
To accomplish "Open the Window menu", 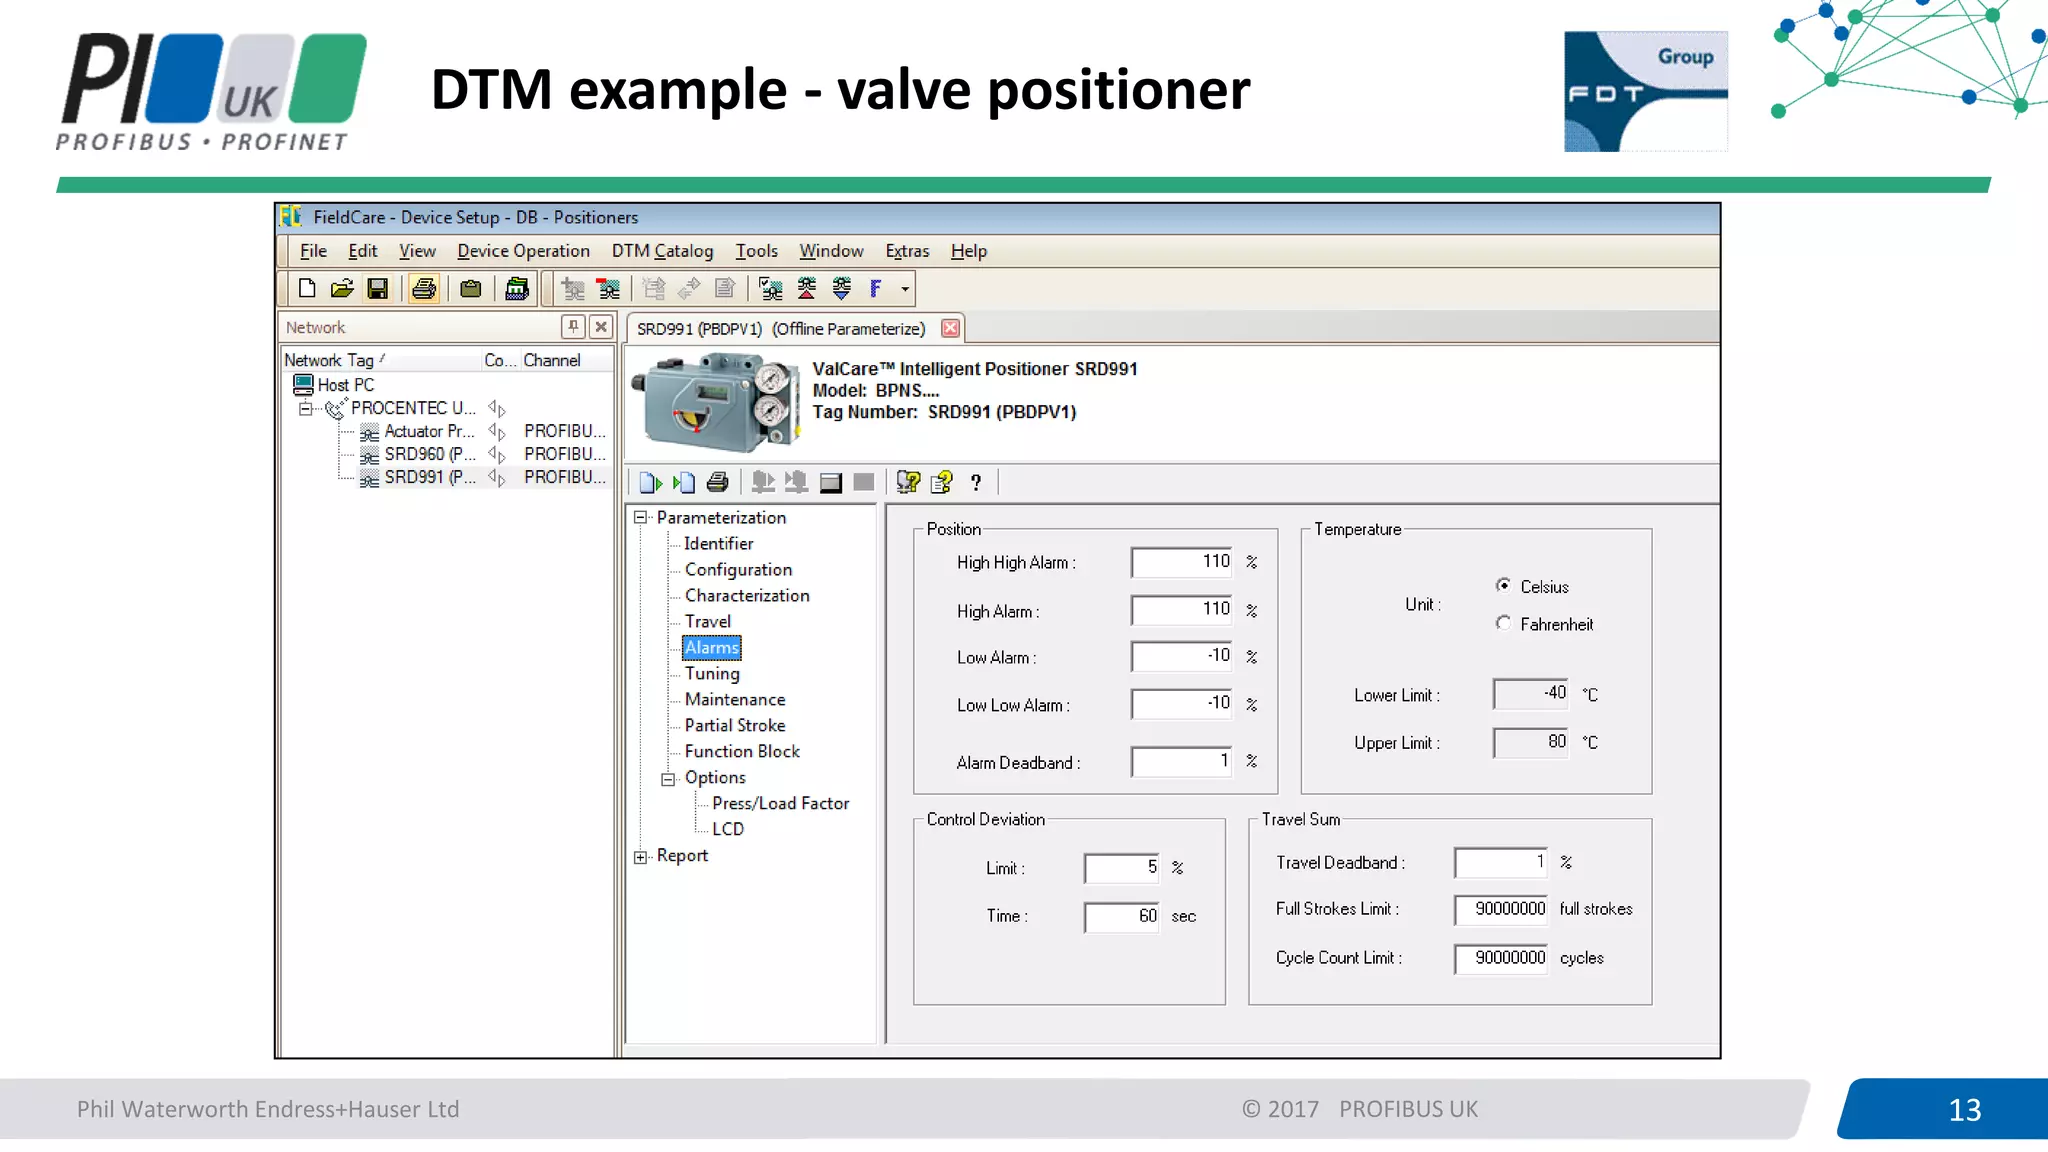I will tap(831, 251).
